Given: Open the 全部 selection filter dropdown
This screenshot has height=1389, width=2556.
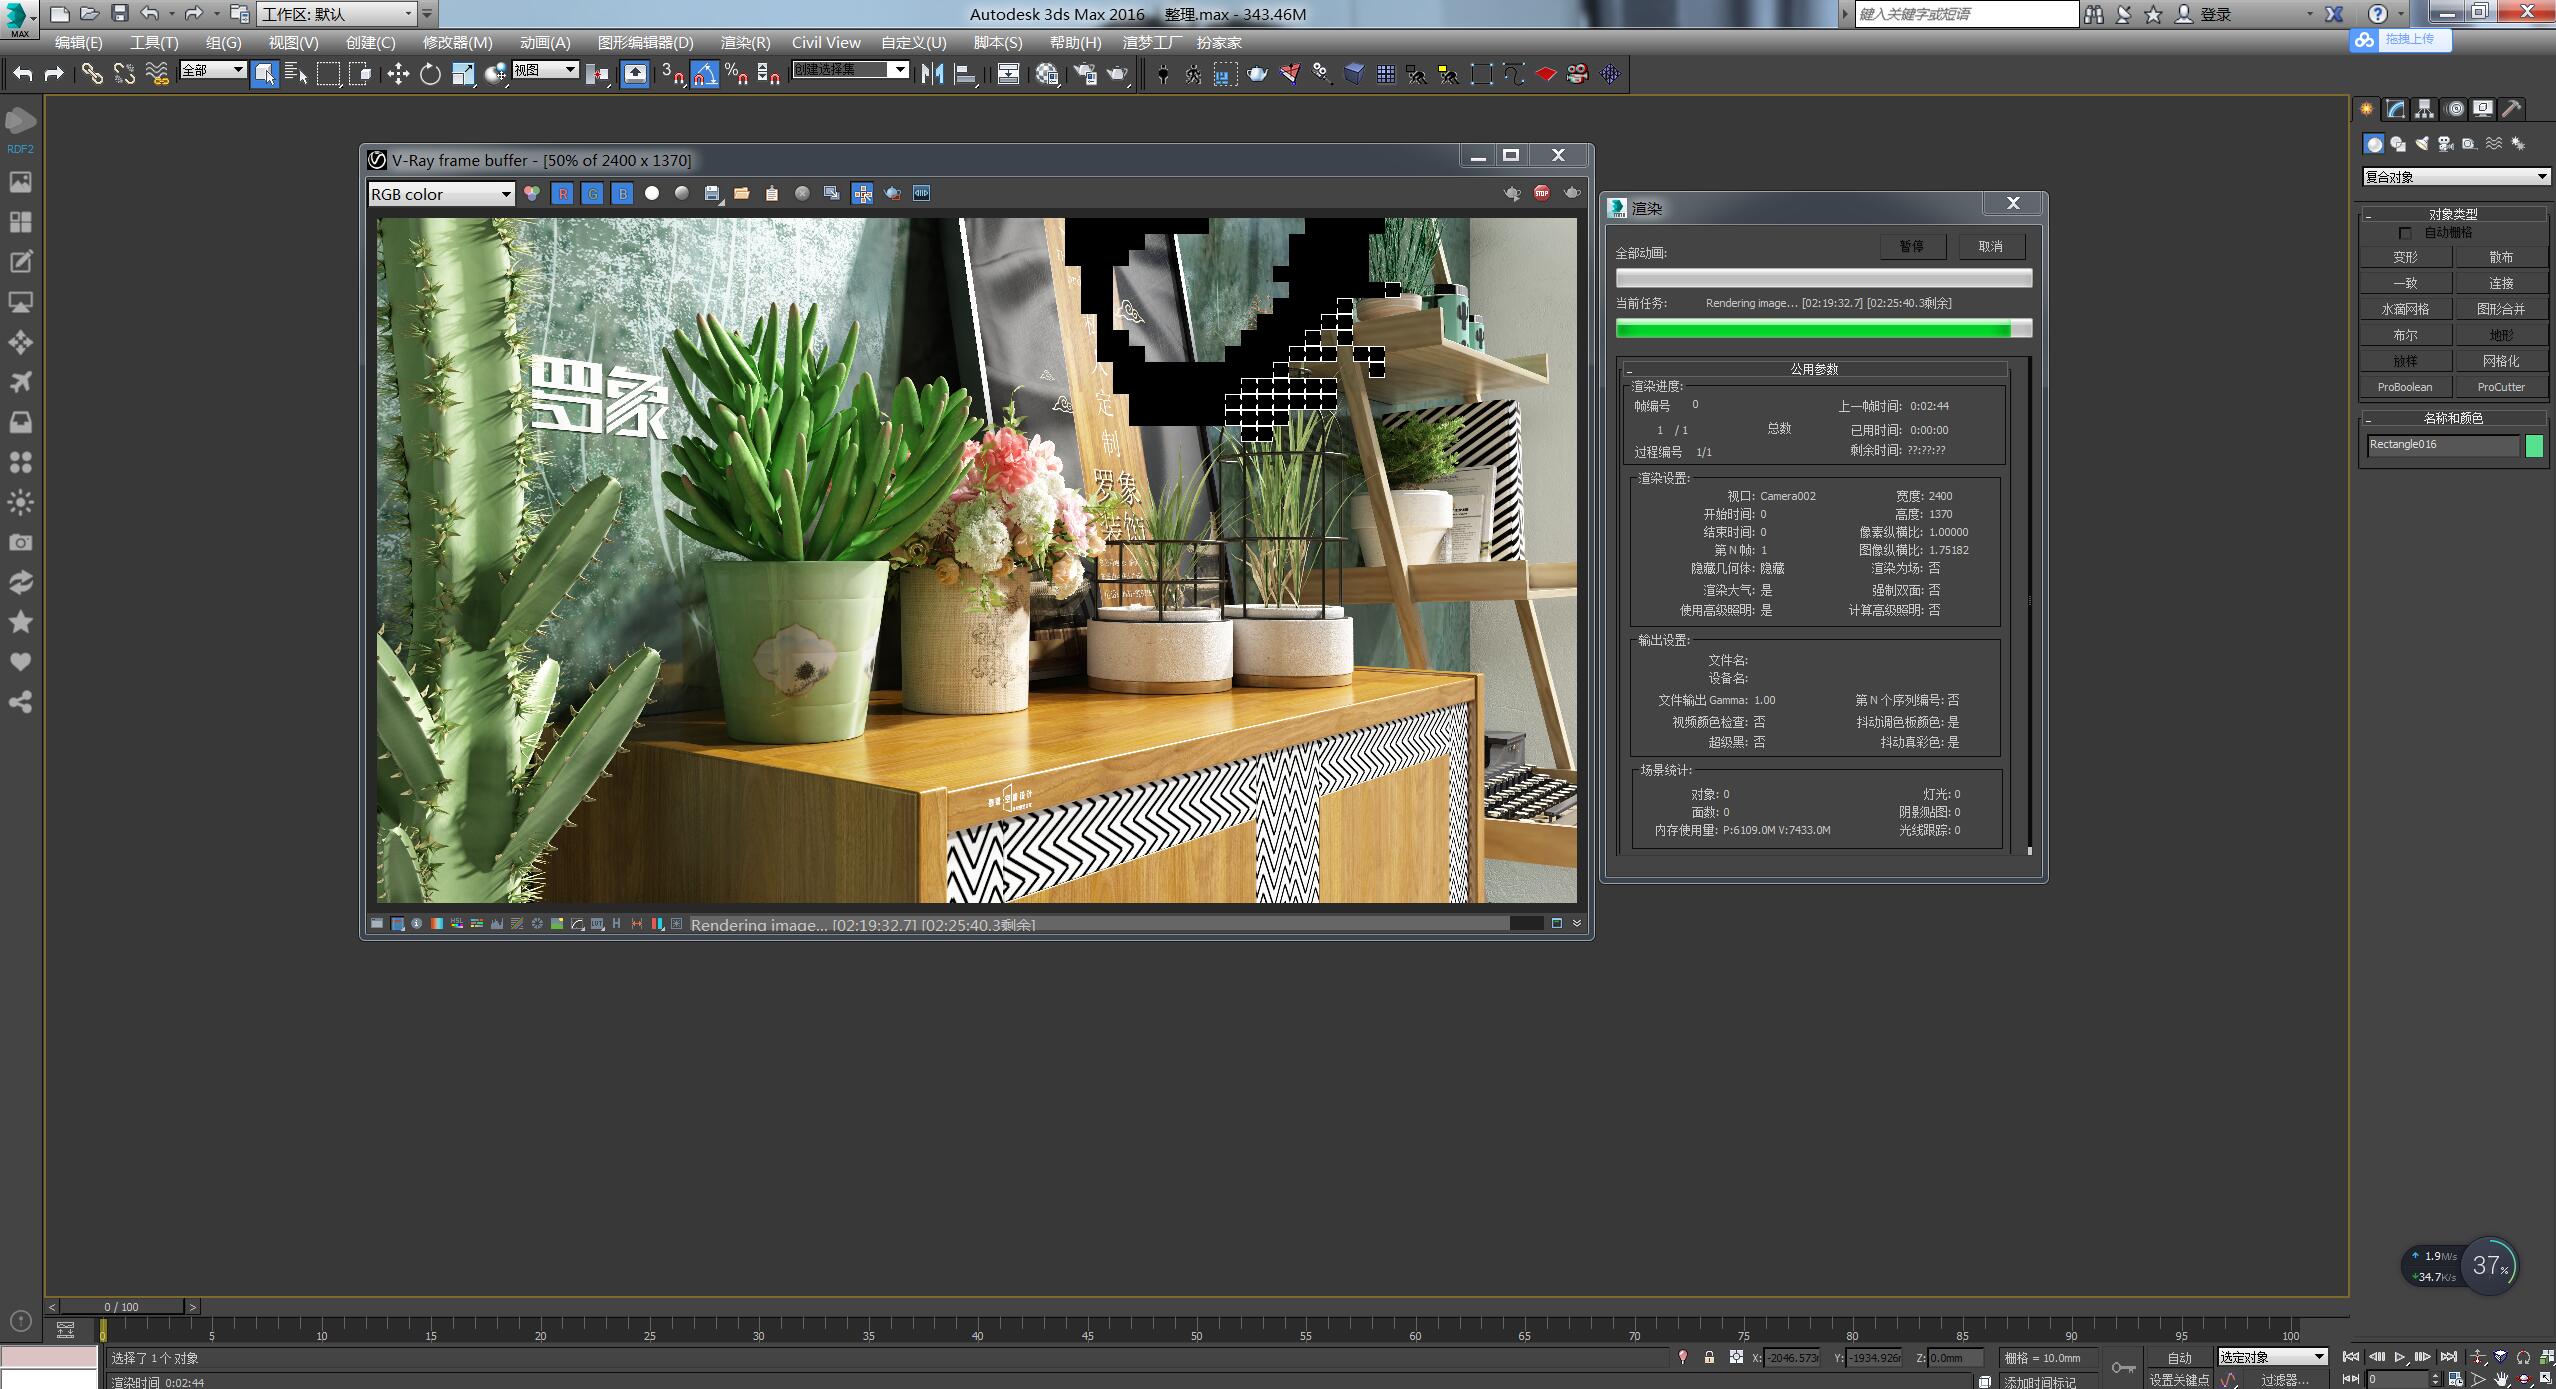Looking at the screenshot, I should click(212, 70).
